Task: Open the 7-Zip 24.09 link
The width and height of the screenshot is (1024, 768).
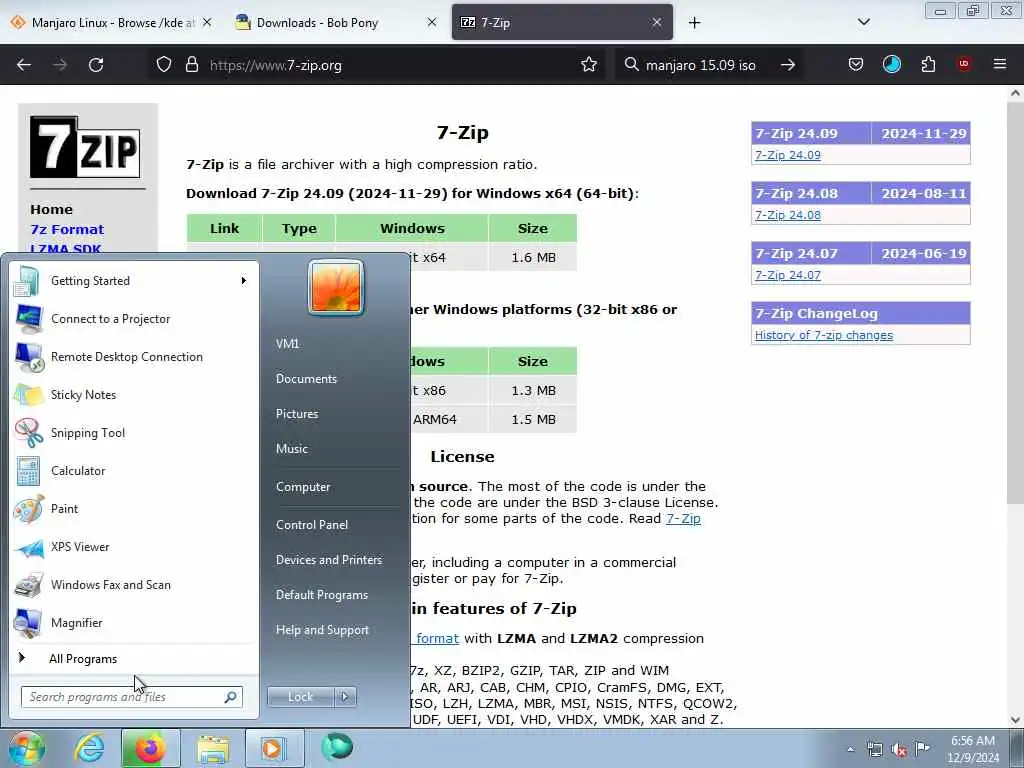Action: coord(788,155)
